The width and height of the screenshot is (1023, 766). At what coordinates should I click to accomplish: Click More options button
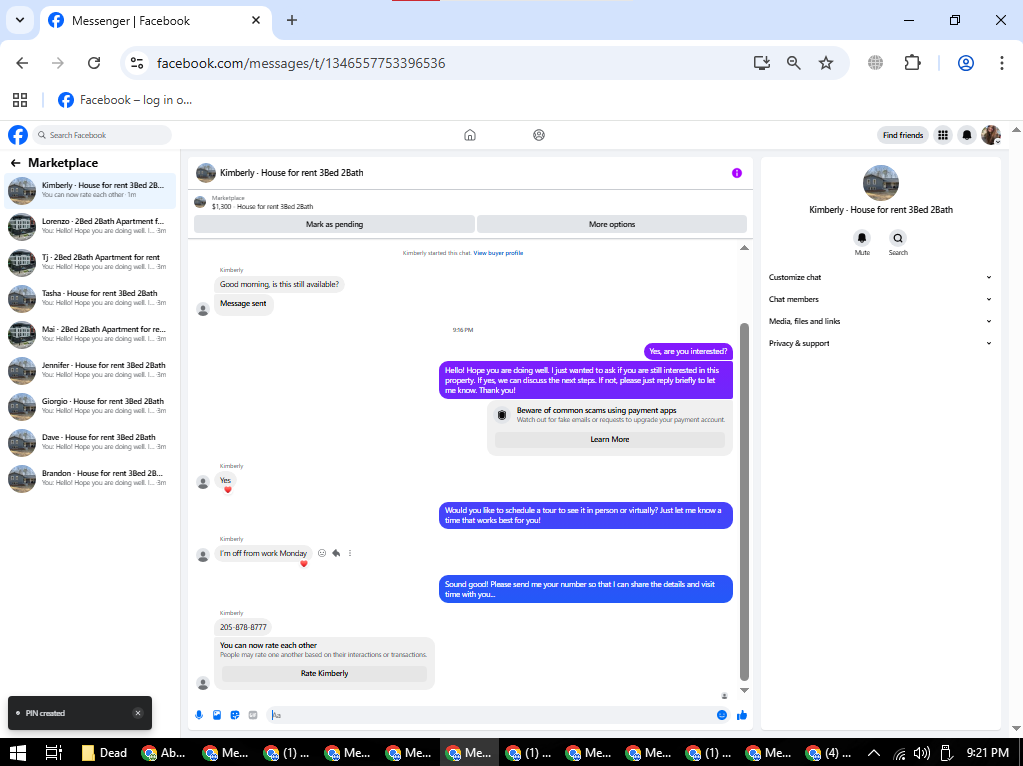611,224
